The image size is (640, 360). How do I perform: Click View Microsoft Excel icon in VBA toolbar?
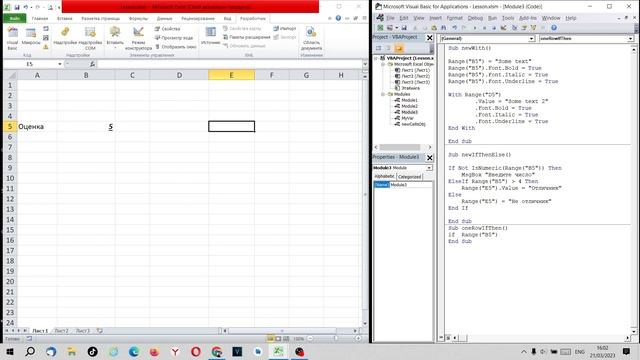pos(380,28)
